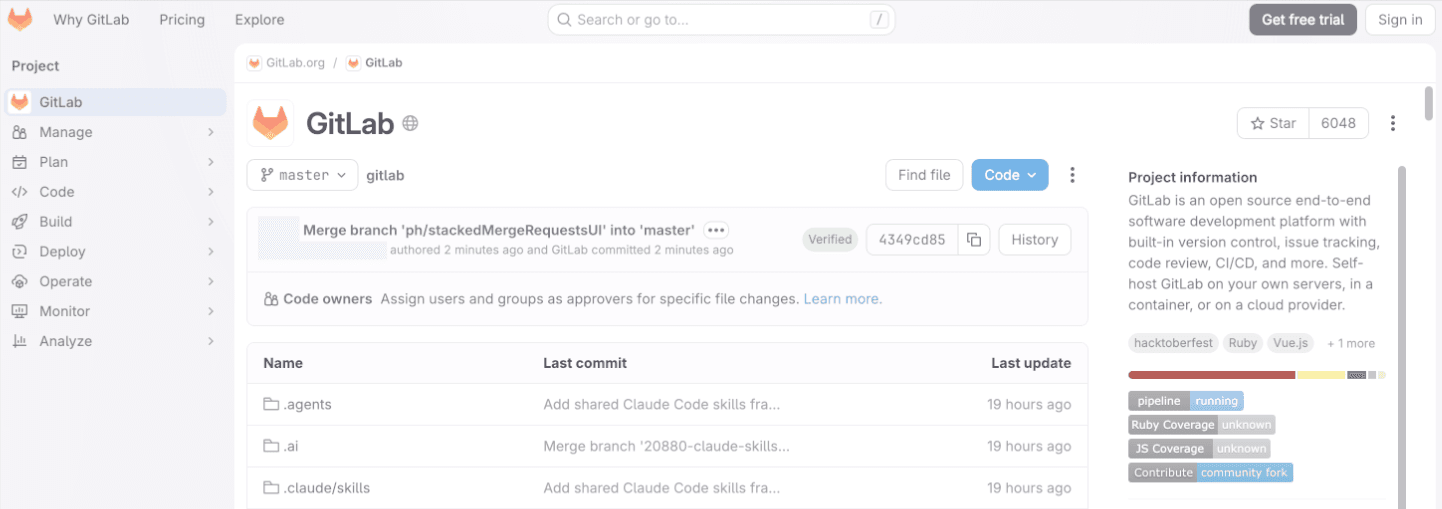Expand the Monitor section chevron
1442x509 pixels.
(x=211, y=311)
